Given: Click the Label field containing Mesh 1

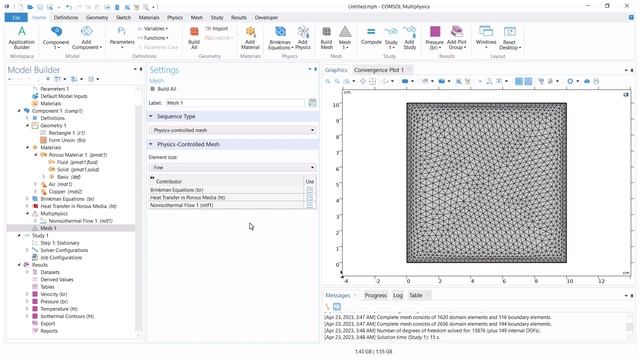Looking at the screenshot, I should (x=235, y=103).
